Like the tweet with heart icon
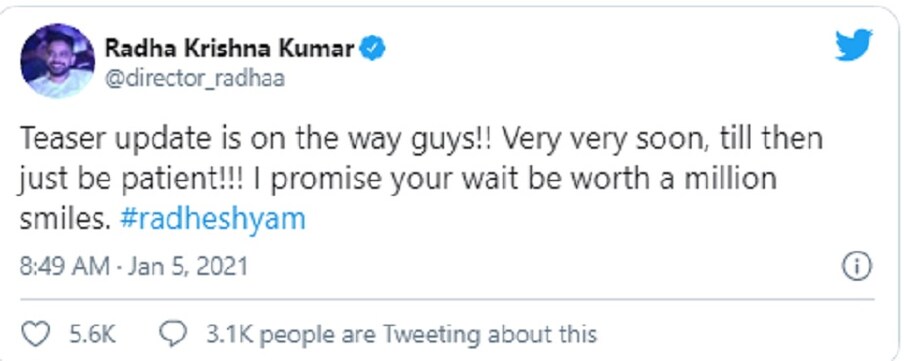This screenshot has height=361, width=904. (35, 334)
